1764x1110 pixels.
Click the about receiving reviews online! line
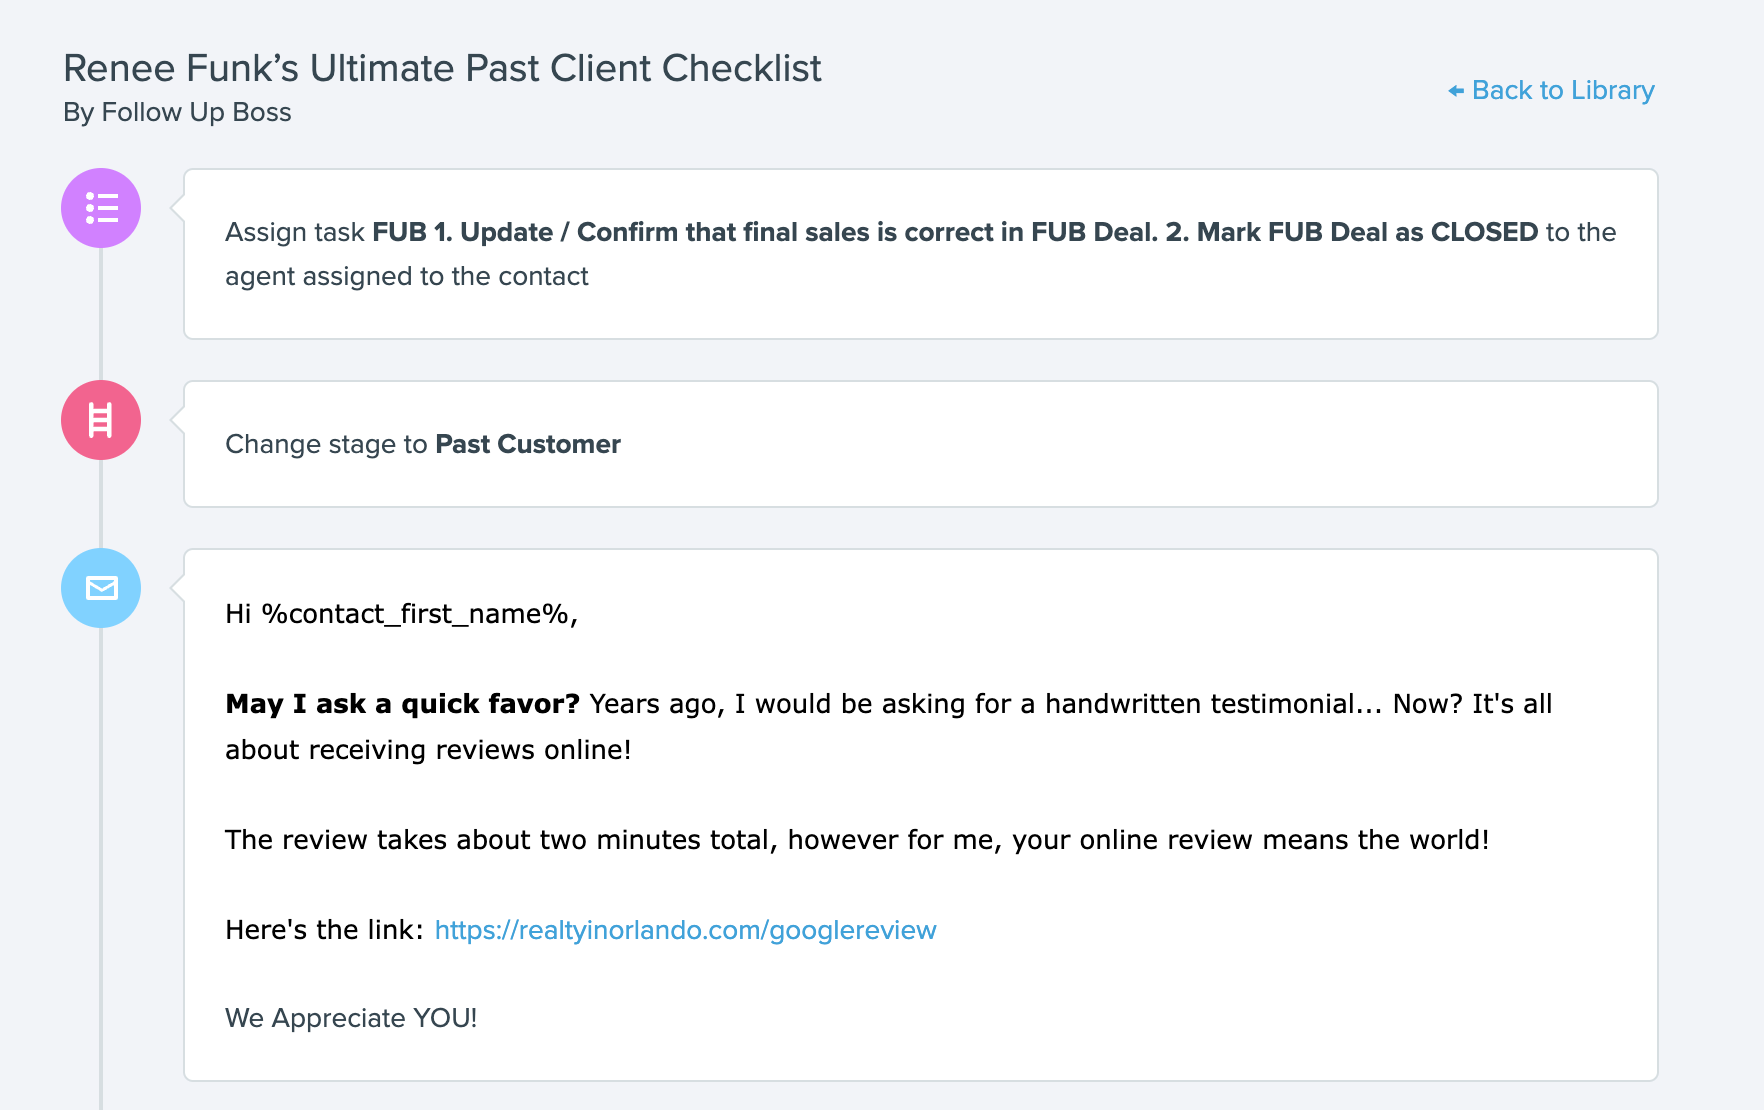428,750
